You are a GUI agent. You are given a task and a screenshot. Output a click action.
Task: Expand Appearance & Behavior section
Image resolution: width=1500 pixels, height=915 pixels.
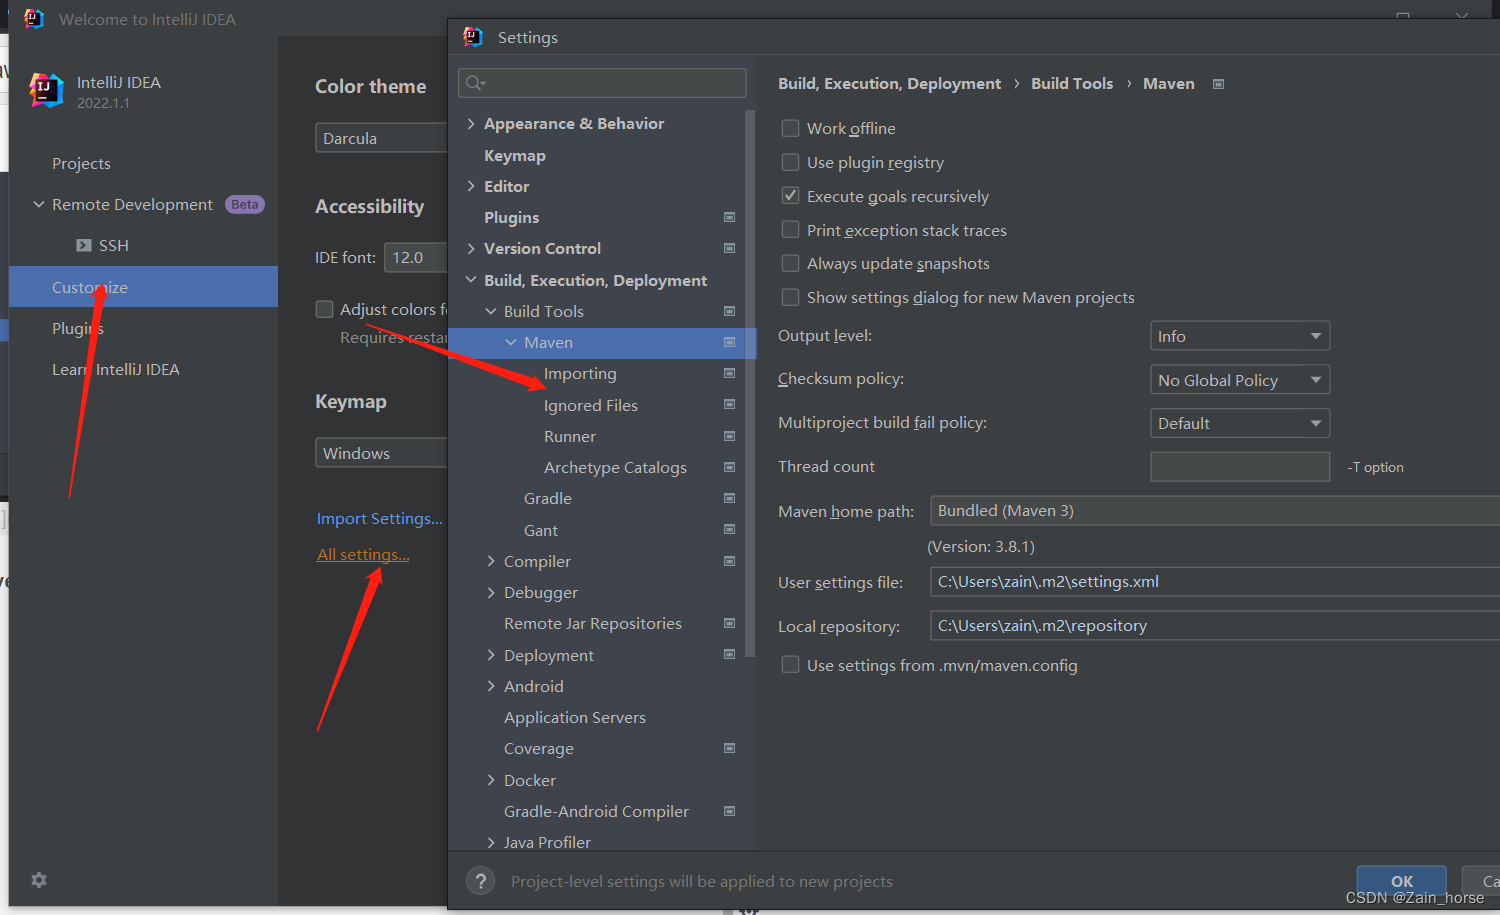(471, 124)
